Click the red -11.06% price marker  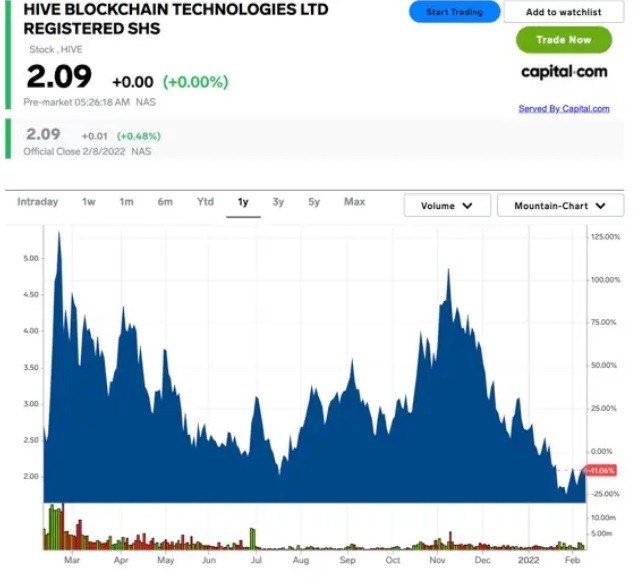(x=599, y=471)
